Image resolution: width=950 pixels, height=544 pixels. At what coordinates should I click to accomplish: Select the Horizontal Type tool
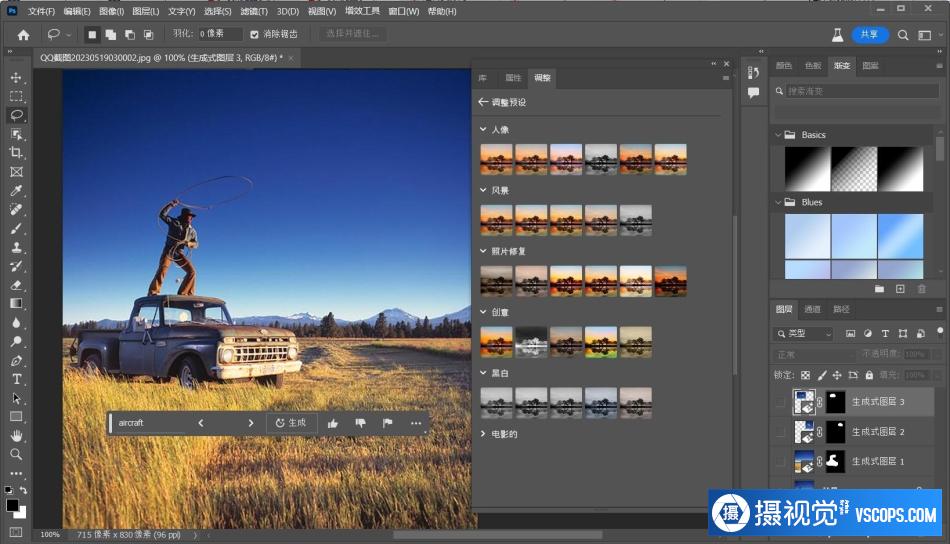coord(16,379)
